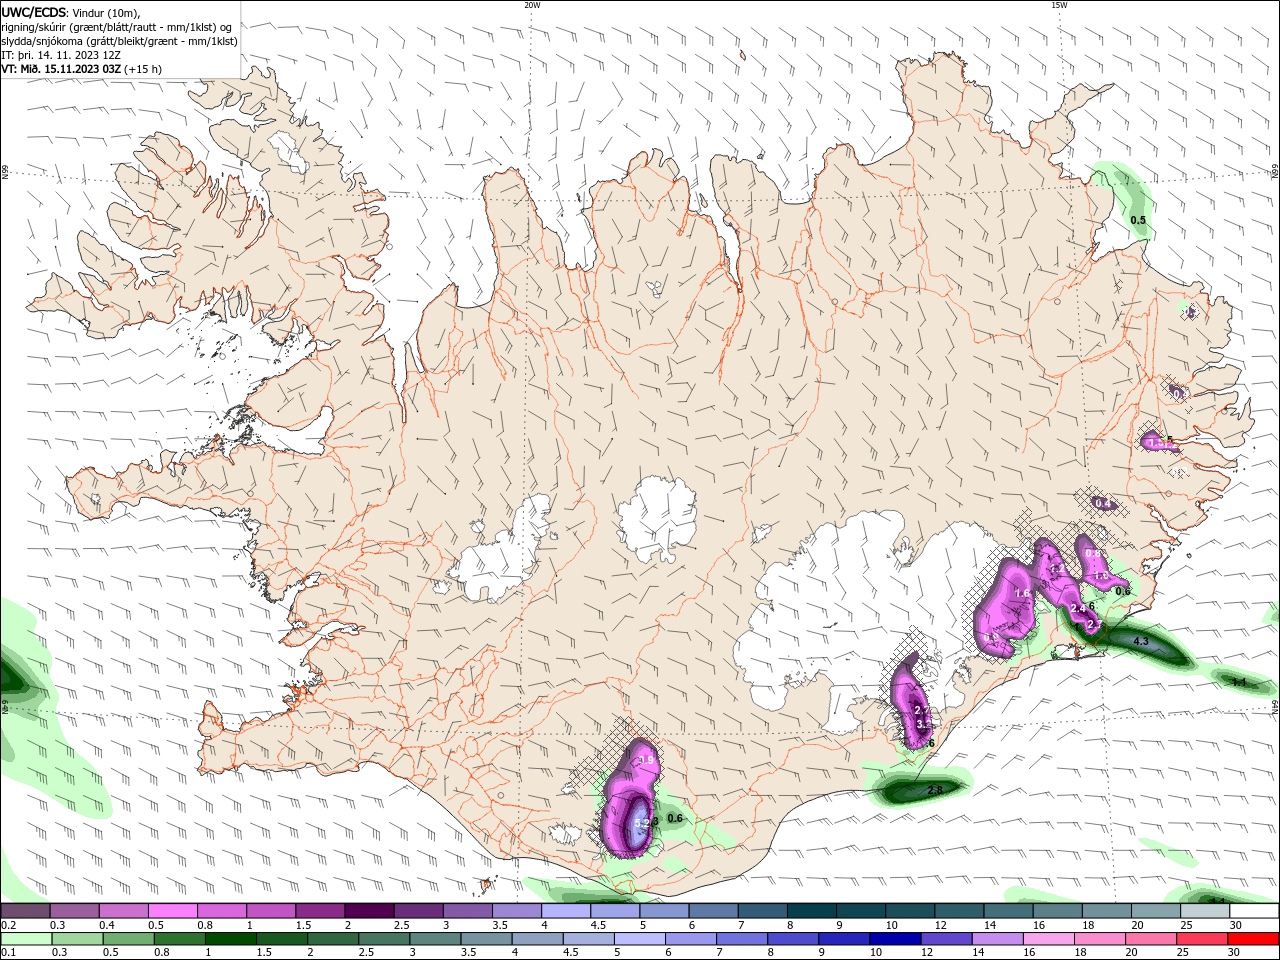1280x960 pixels.
Task: Pick the darkest purple 2 swatch in top legend
Action: (369, 911)
